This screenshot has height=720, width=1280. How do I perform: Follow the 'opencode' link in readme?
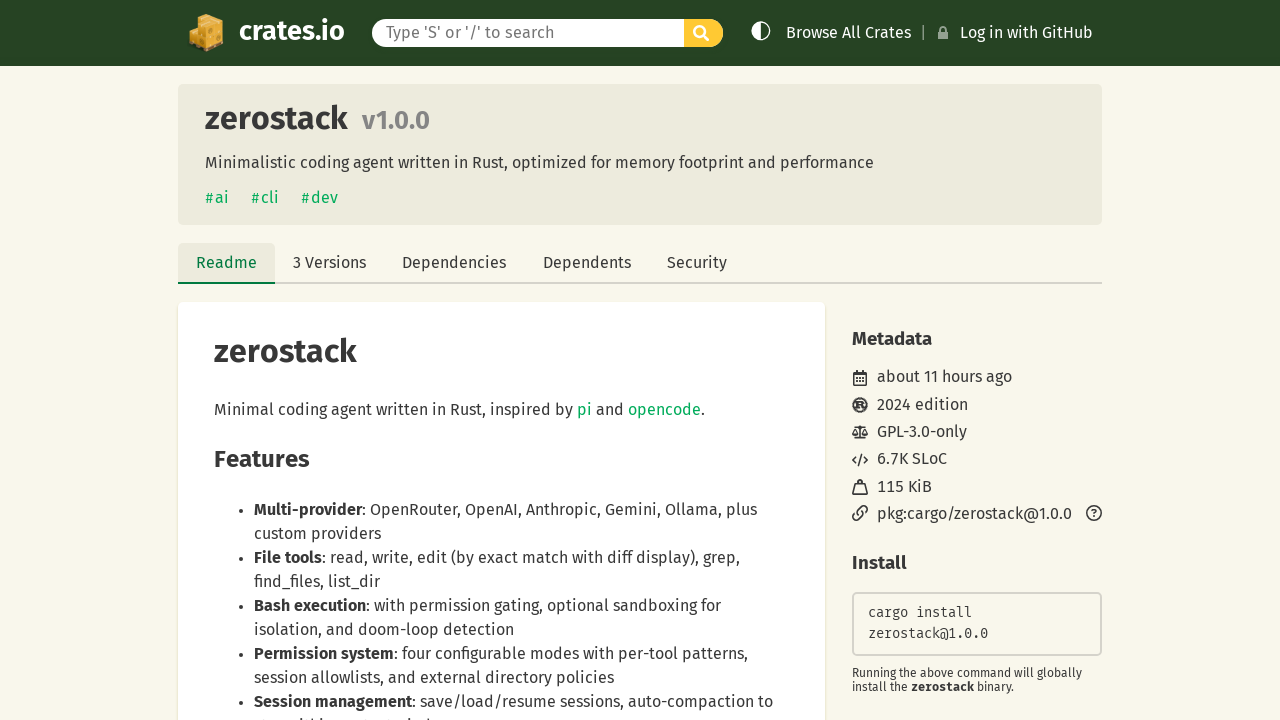pyautogui.click(x=664, y=410)
